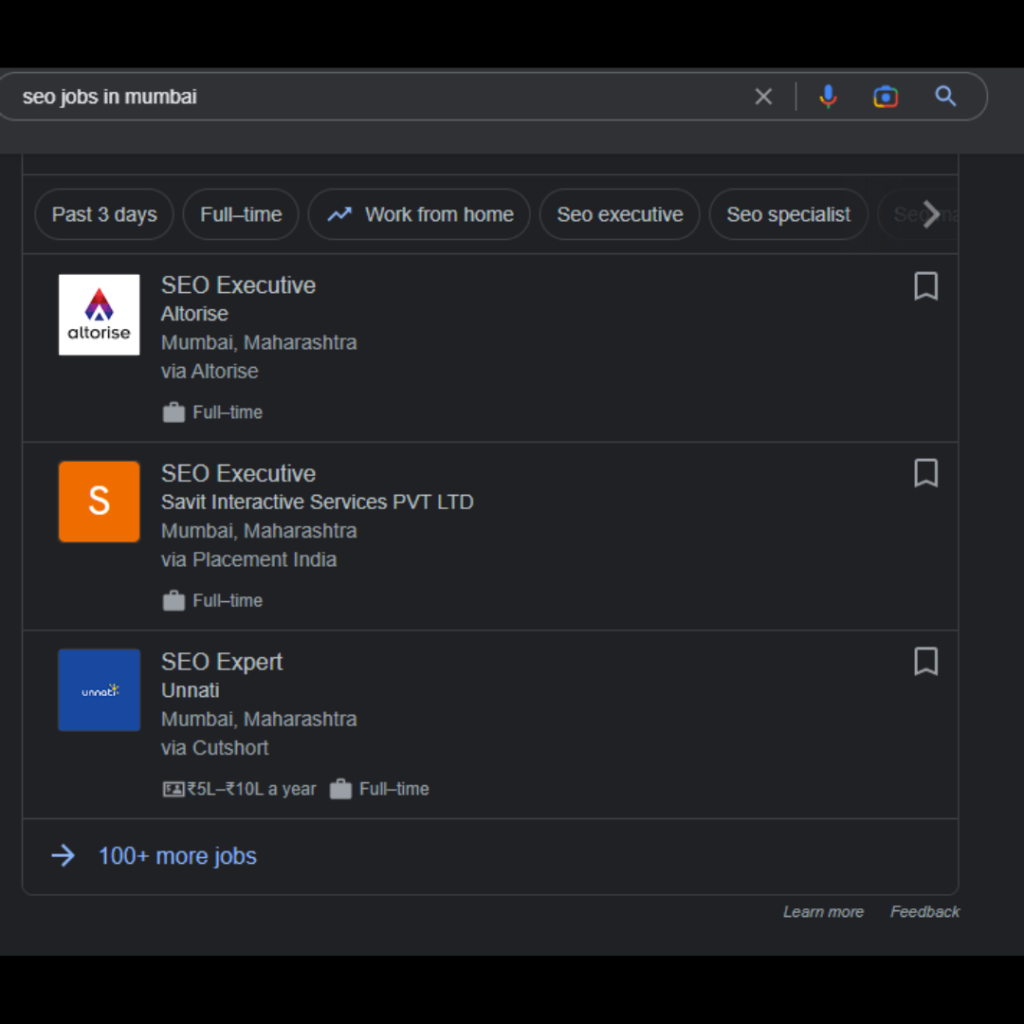Bookmark the Unnati SEO Expert job

(x=926, y=662)
